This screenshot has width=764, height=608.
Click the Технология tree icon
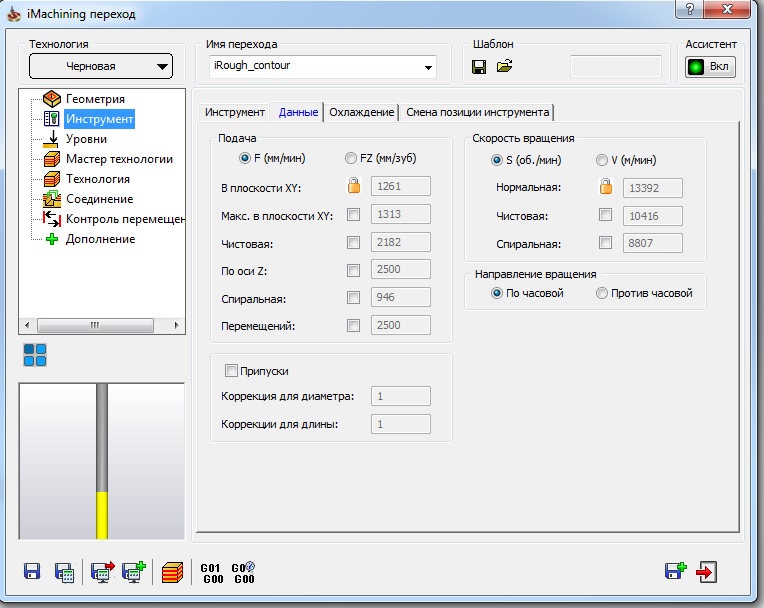pyautogui.click(x=52, y=179)
